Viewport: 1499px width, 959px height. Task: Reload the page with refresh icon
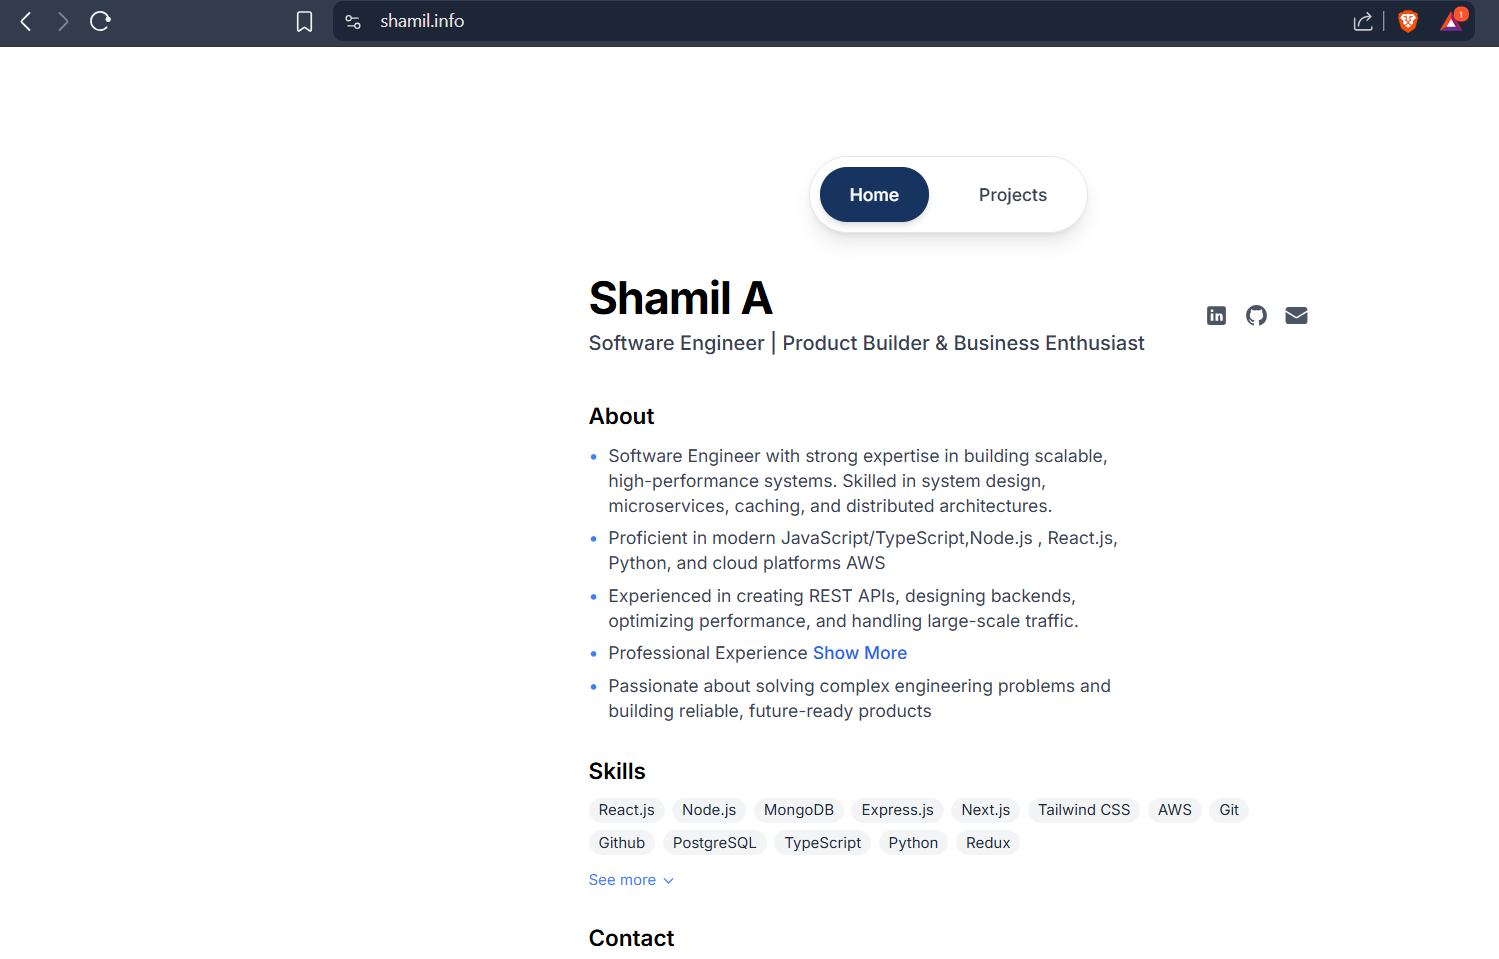point(100,21)
